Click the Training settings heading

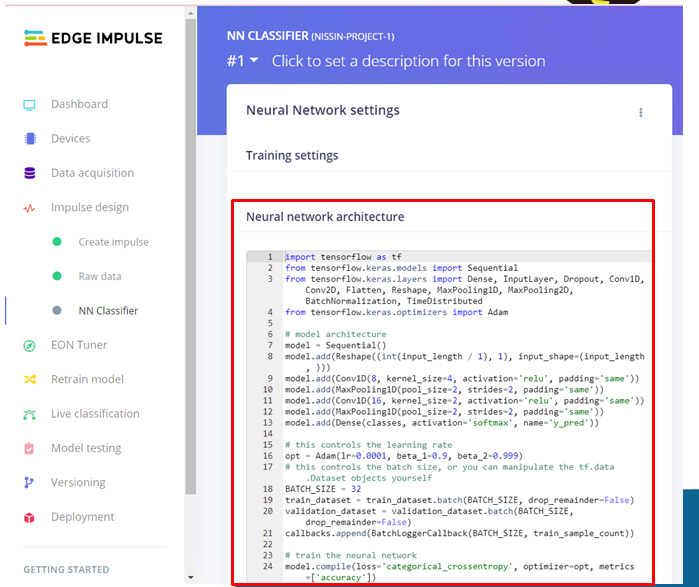(292, 156)
